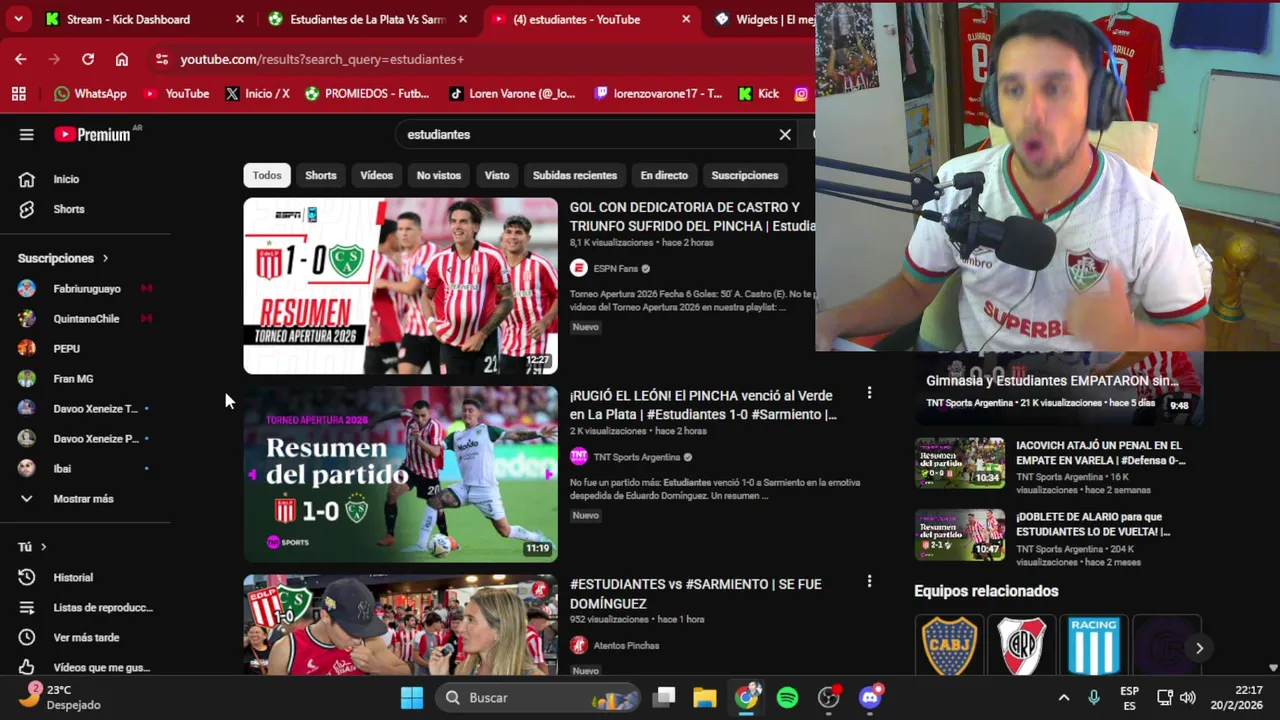Open Ver más tarde in sidebar

pyautogui.click(x=86, y=637)
